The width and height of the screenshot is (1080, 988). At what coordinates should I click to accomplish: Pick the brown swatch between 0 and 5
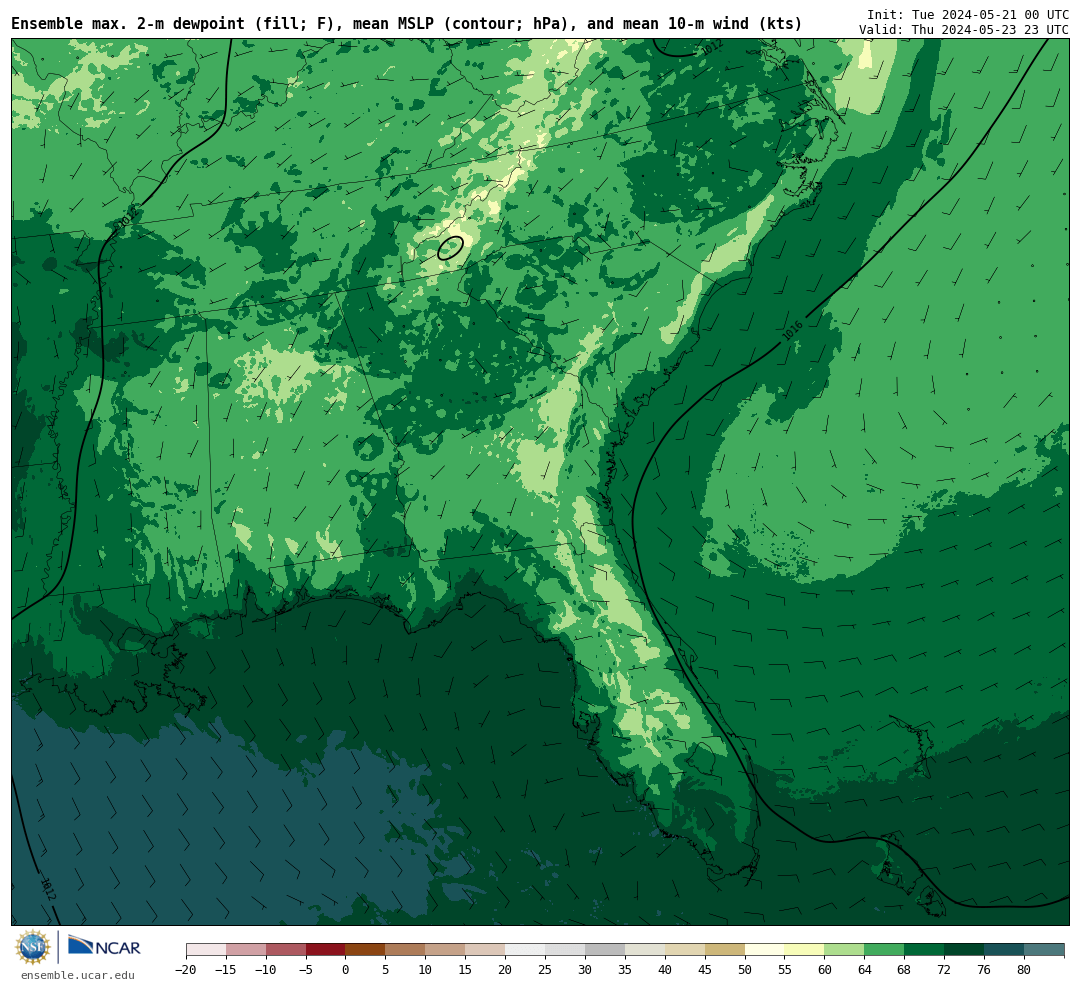[x=366, y=950]
